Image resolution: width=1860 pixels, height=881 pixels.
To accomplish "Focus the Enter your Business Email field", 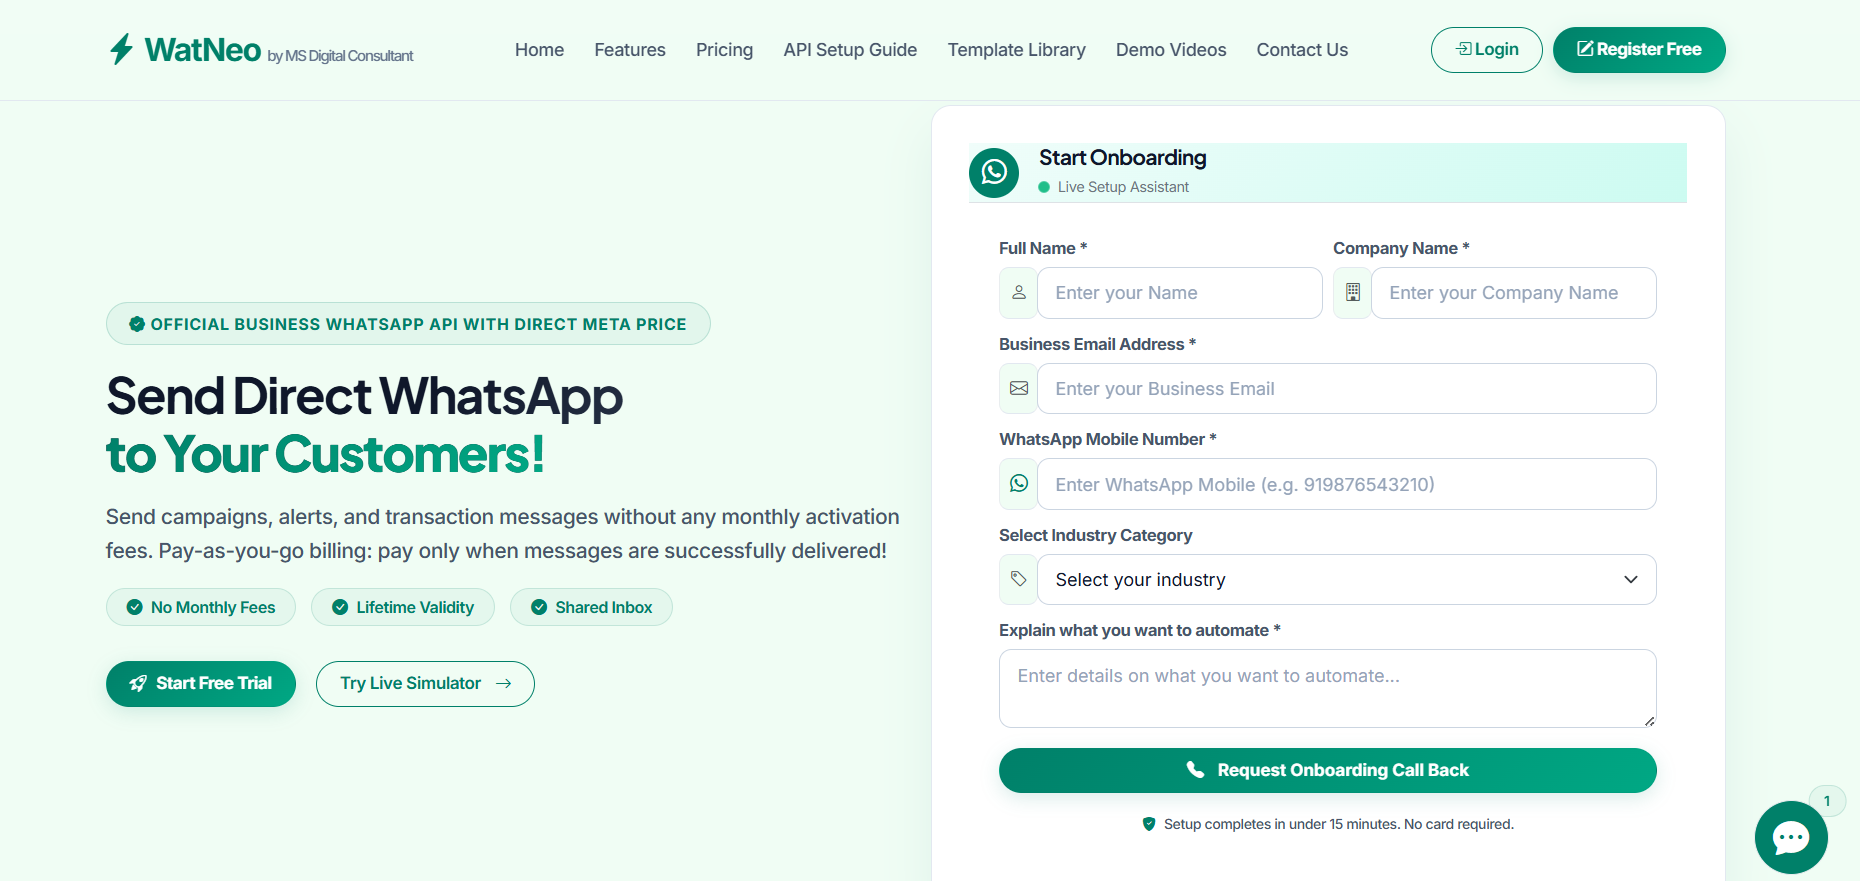I will point(1346,389).
